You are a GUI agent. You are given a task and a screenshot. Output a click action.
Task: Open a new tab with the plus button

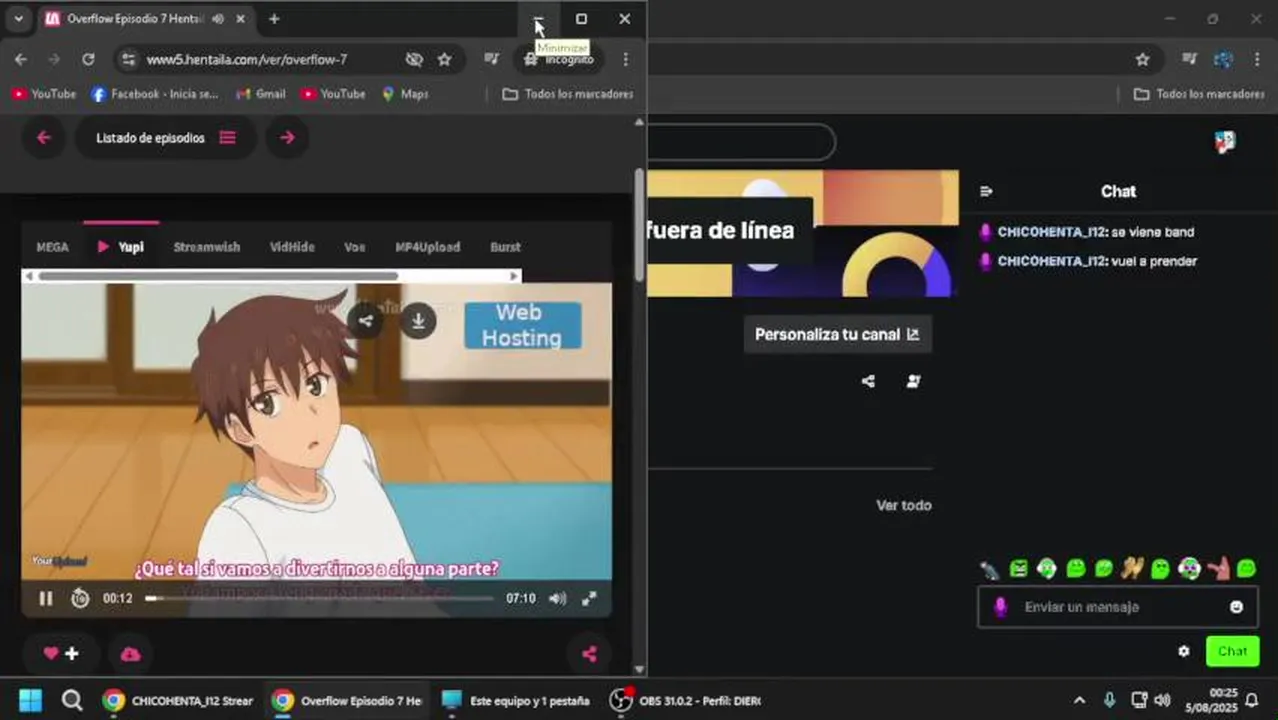click(274, 19)
